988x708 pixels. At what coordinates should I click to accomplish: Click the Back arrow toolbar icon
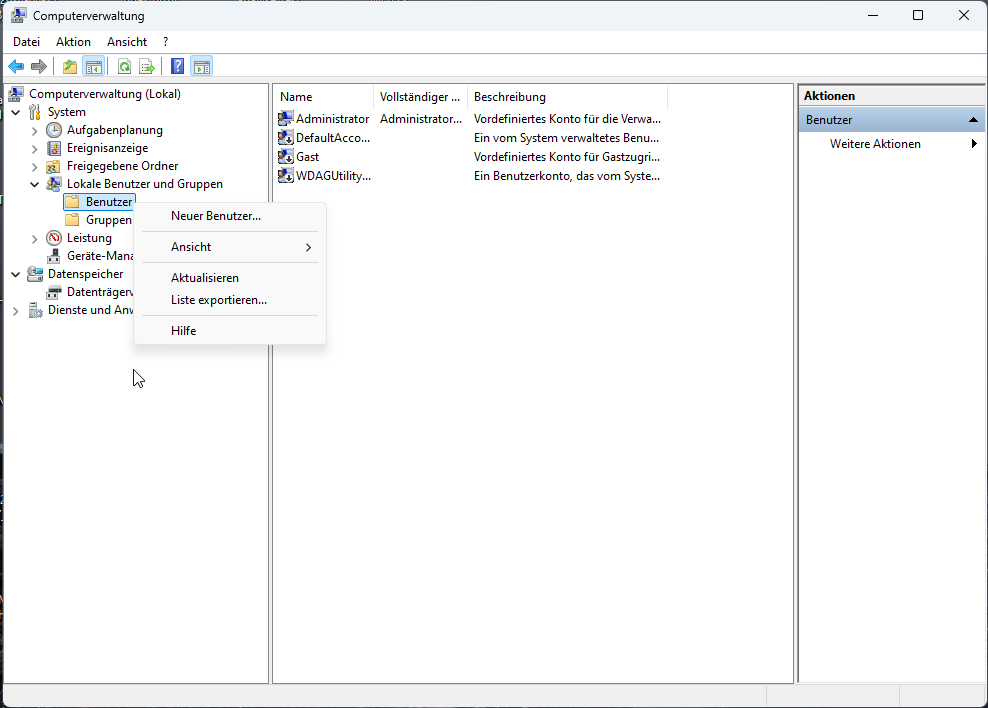16,66
